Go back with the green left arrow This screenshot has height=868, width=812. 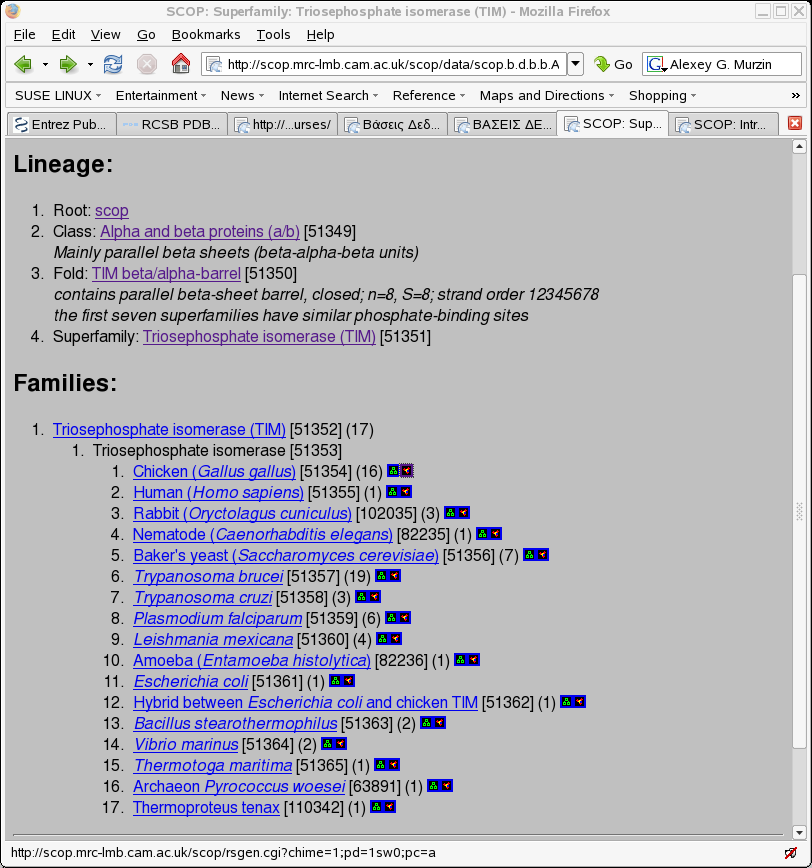(23, 64)
